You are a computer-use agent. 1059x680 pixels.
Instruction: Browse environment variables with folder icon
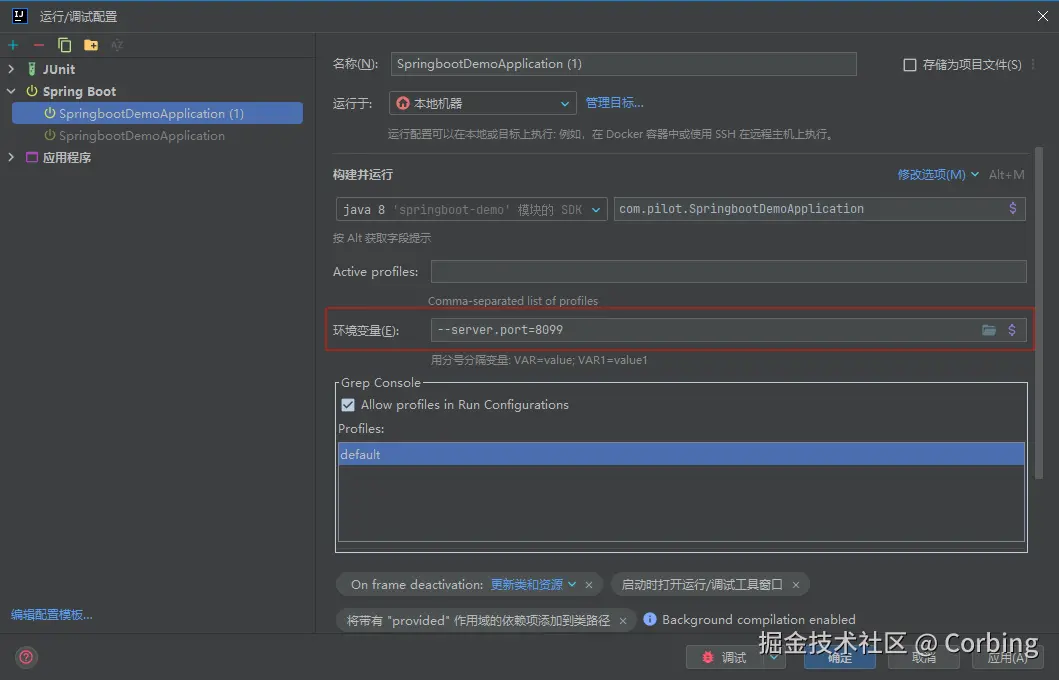point(989,330)
